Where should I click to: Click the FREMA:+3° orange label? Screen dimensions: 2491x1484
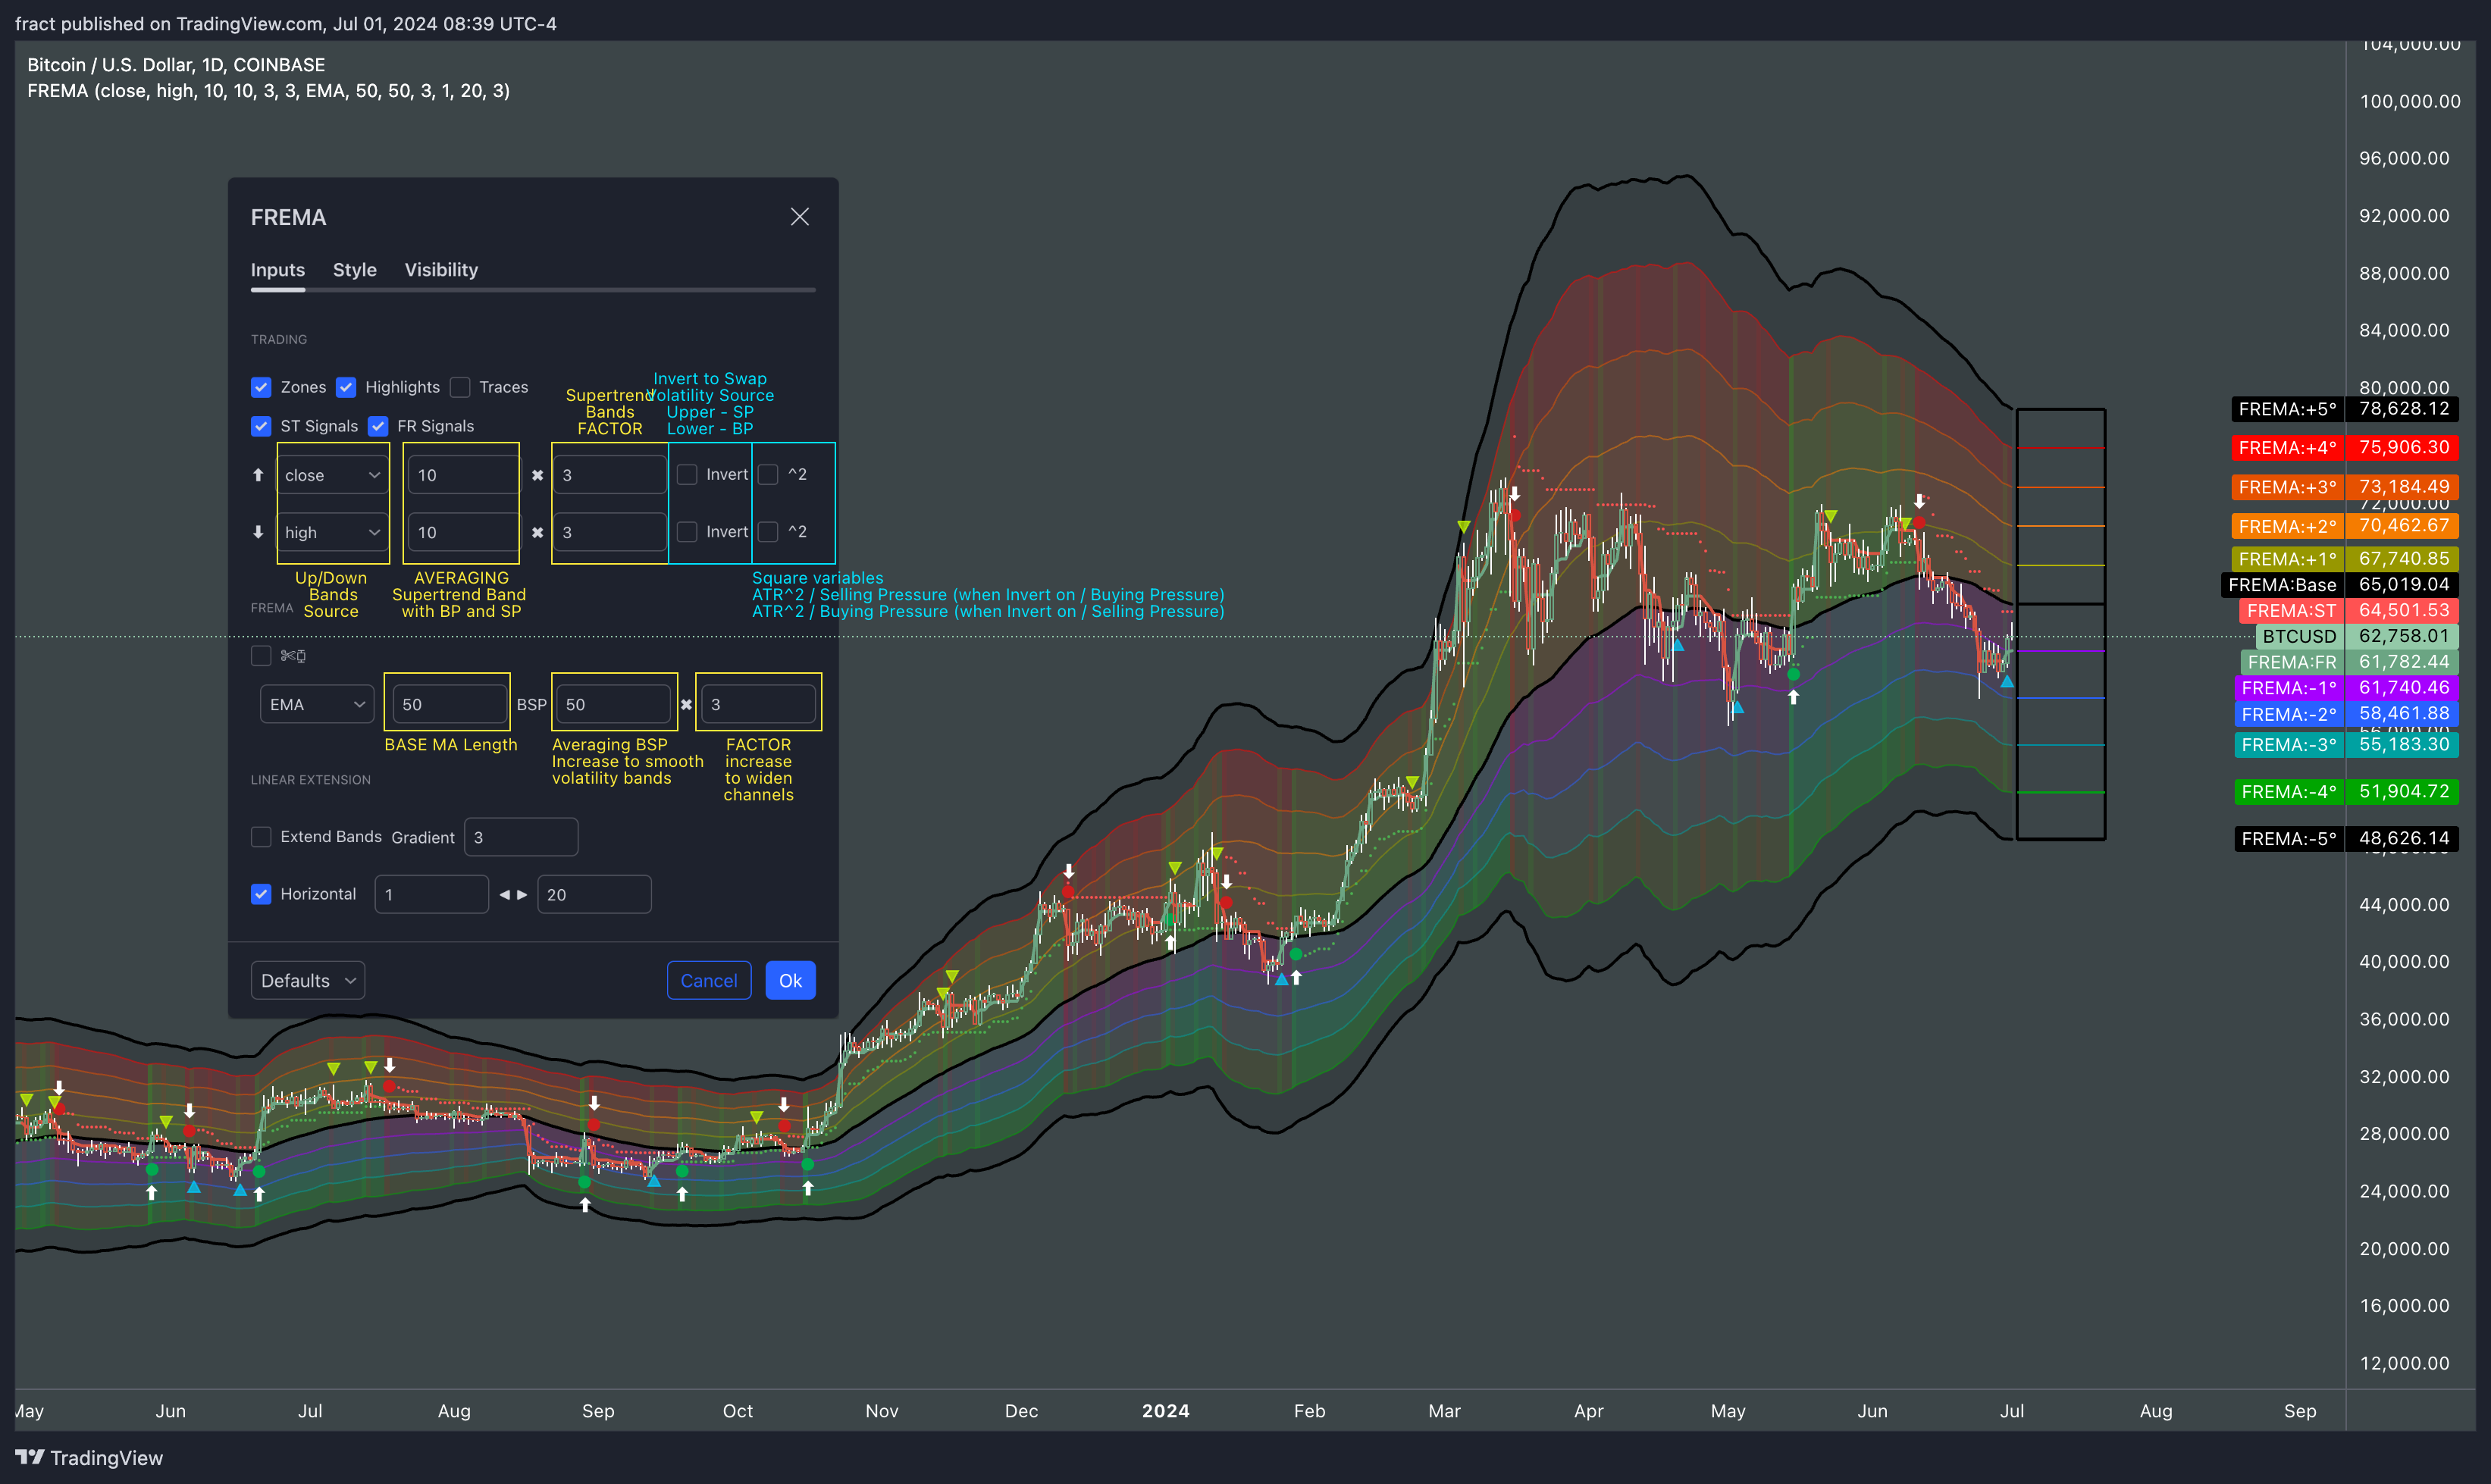(2287, 487)
